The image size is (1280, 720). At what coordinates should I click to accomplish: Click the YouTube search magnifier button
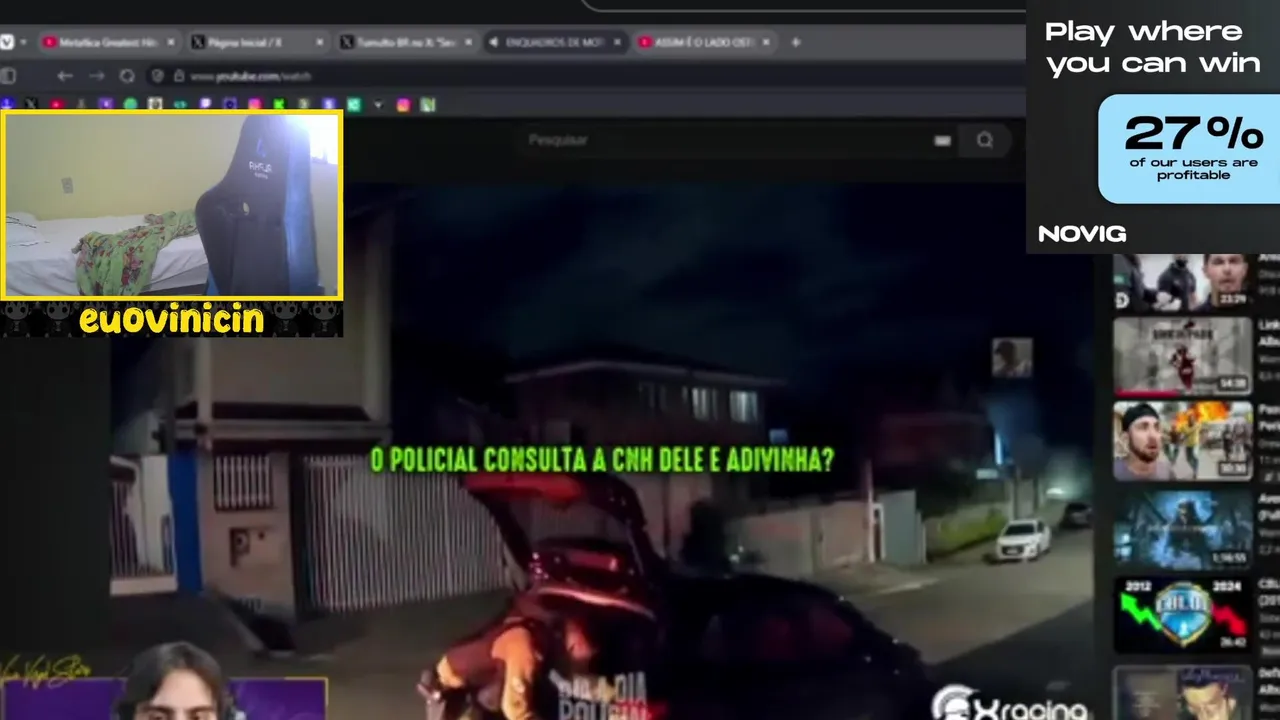pyautogui.click(x=985, y=140)
